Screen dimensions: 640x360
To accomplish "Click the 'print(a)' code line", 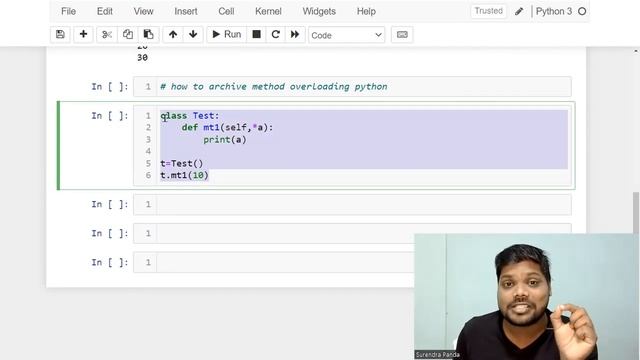I will (x=225, y=140).
